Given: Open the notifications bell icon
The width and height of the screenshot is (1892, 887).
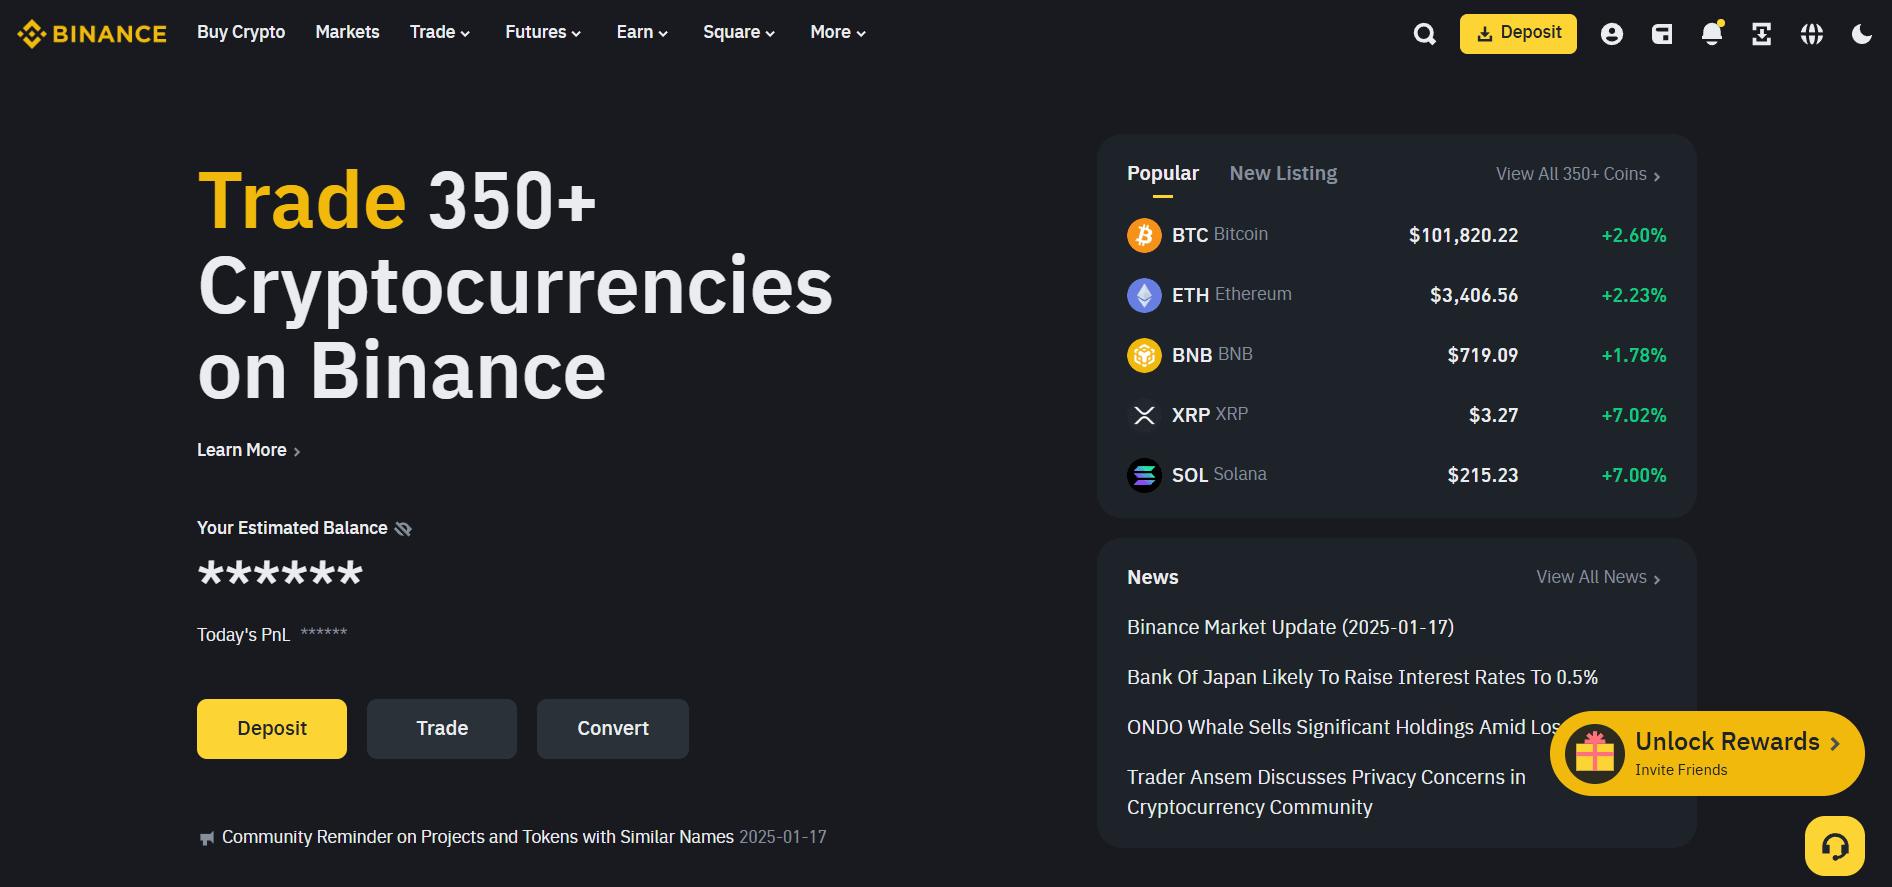Looking at the screenshot, I should (x=1711, y=34).
